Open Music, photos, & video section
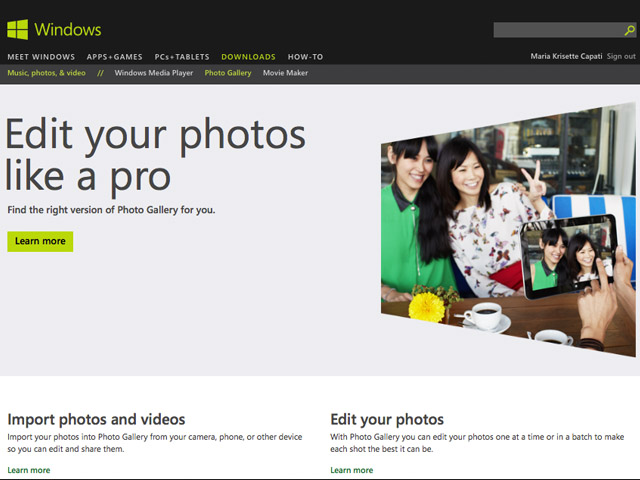 [x=47, y=73]
